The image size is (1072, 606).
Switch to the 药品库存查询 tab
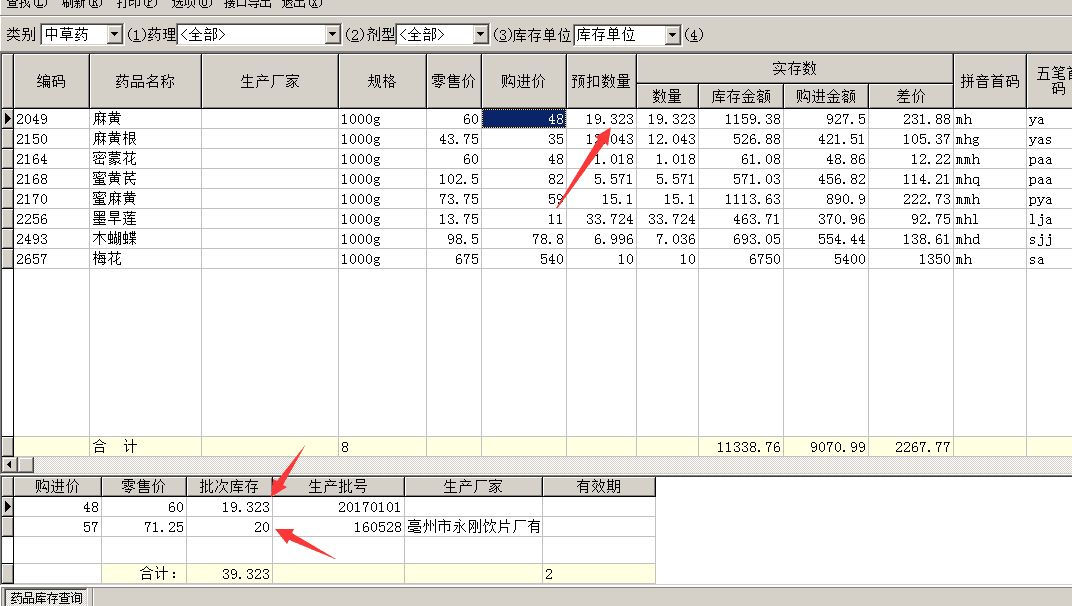coord(46,597)
